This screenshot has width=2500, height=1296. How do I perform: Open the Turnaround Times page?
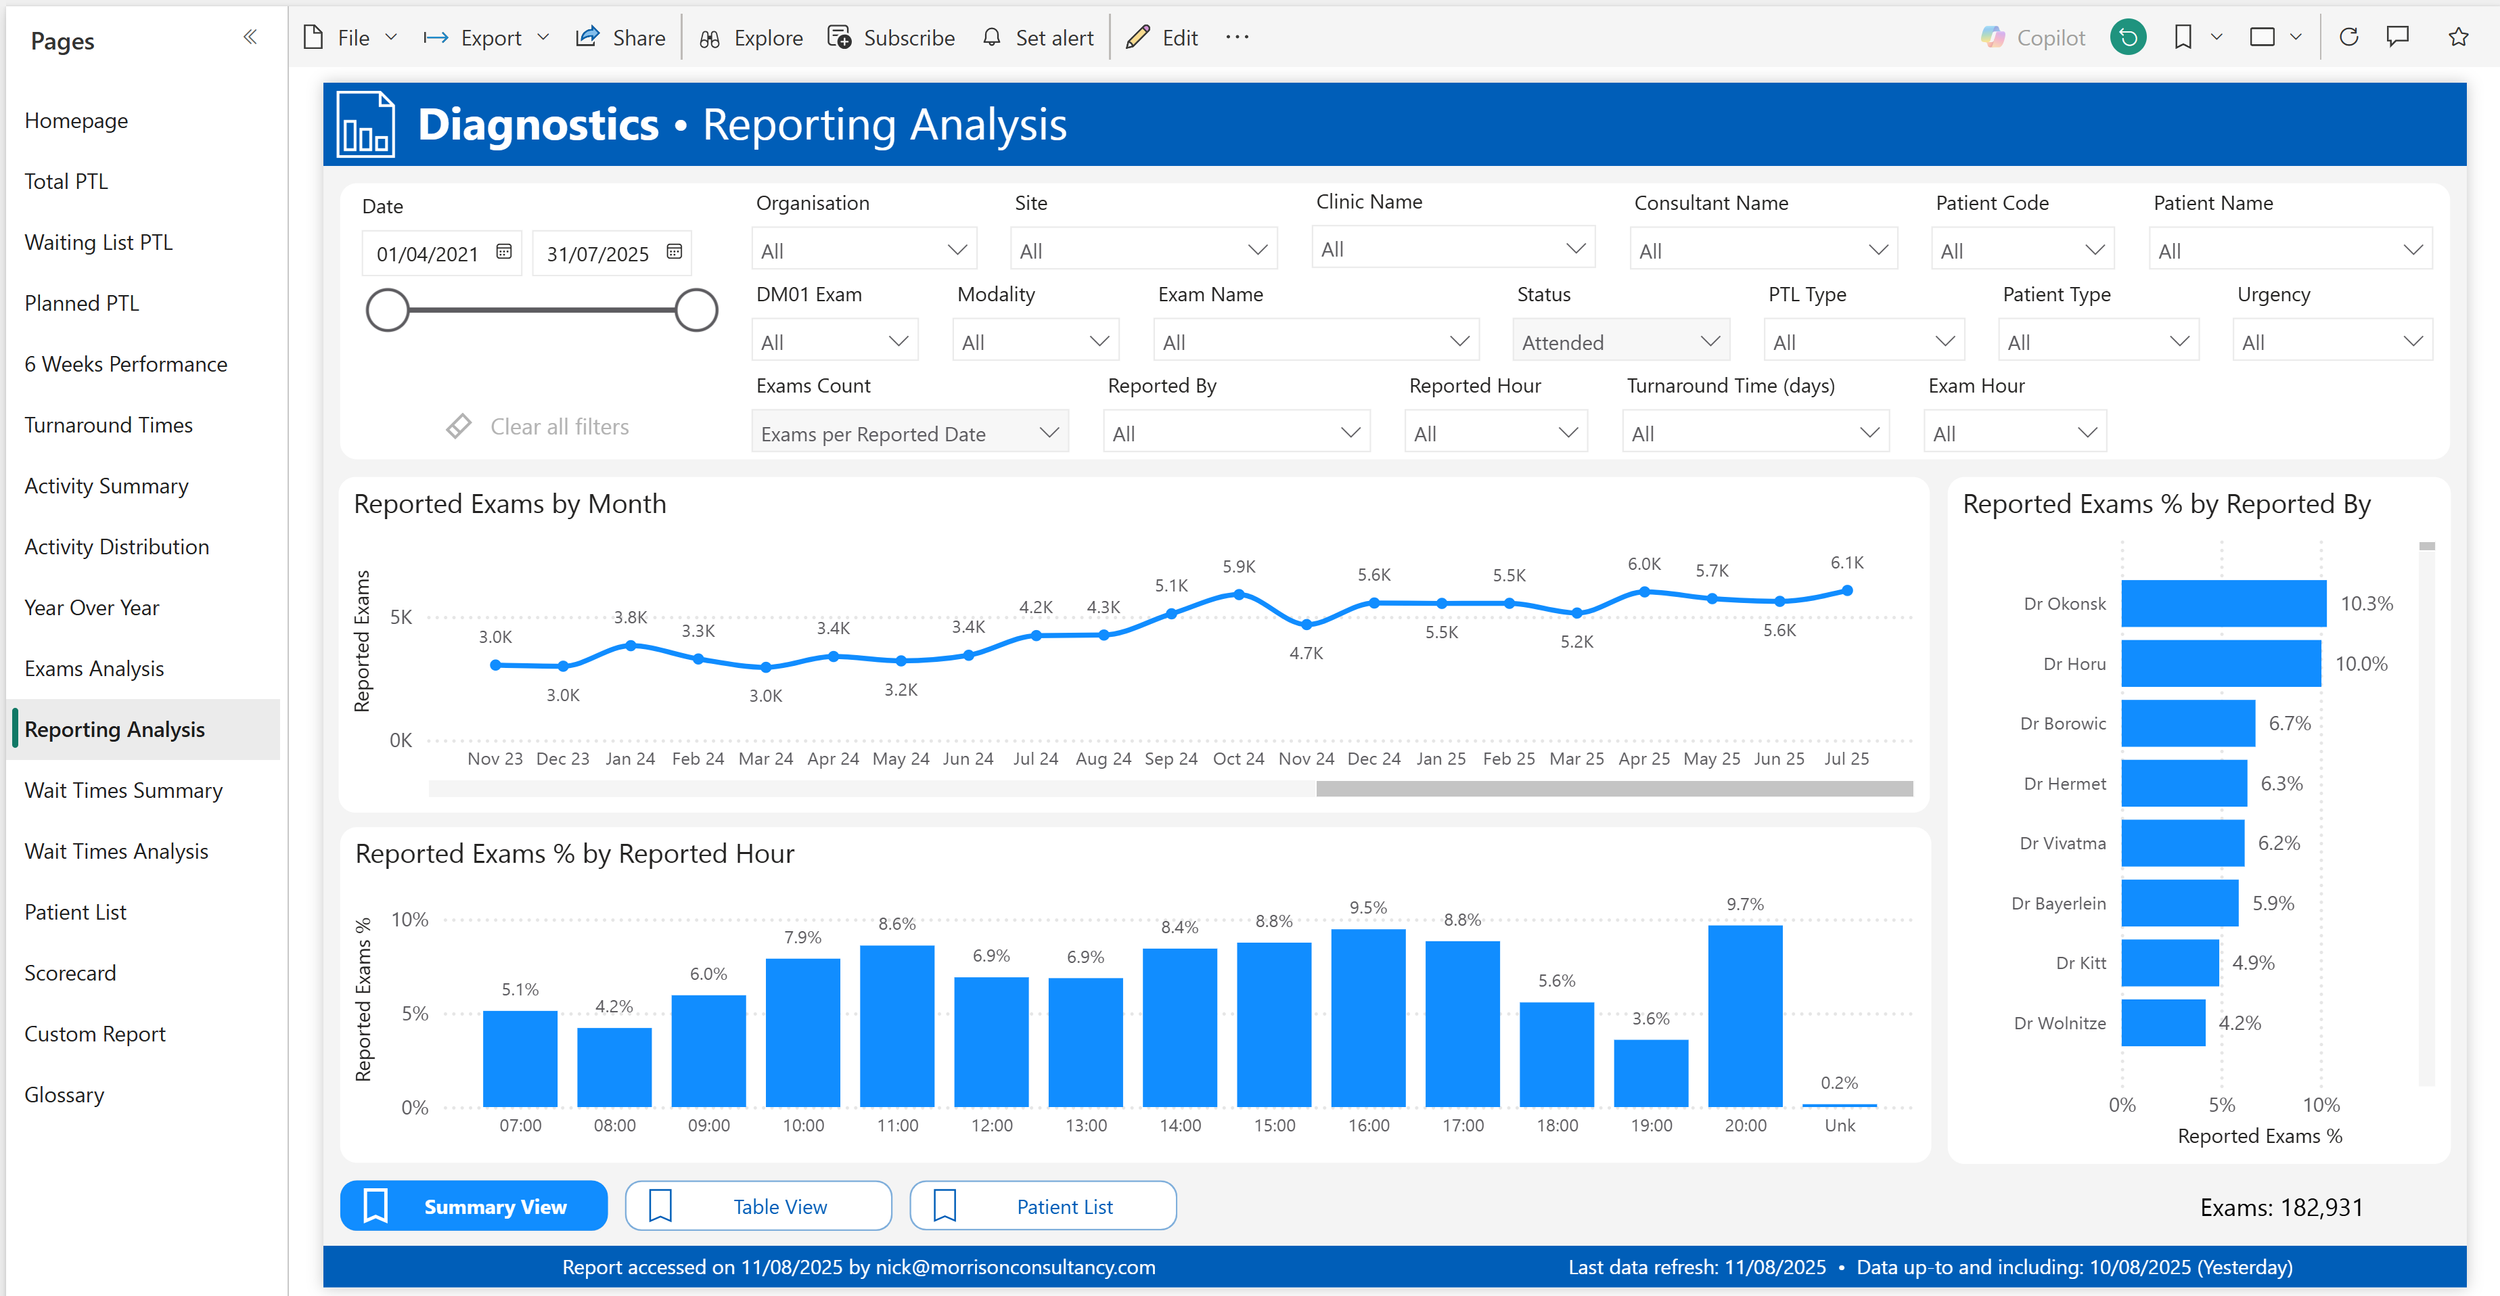[x=108, y=425]
